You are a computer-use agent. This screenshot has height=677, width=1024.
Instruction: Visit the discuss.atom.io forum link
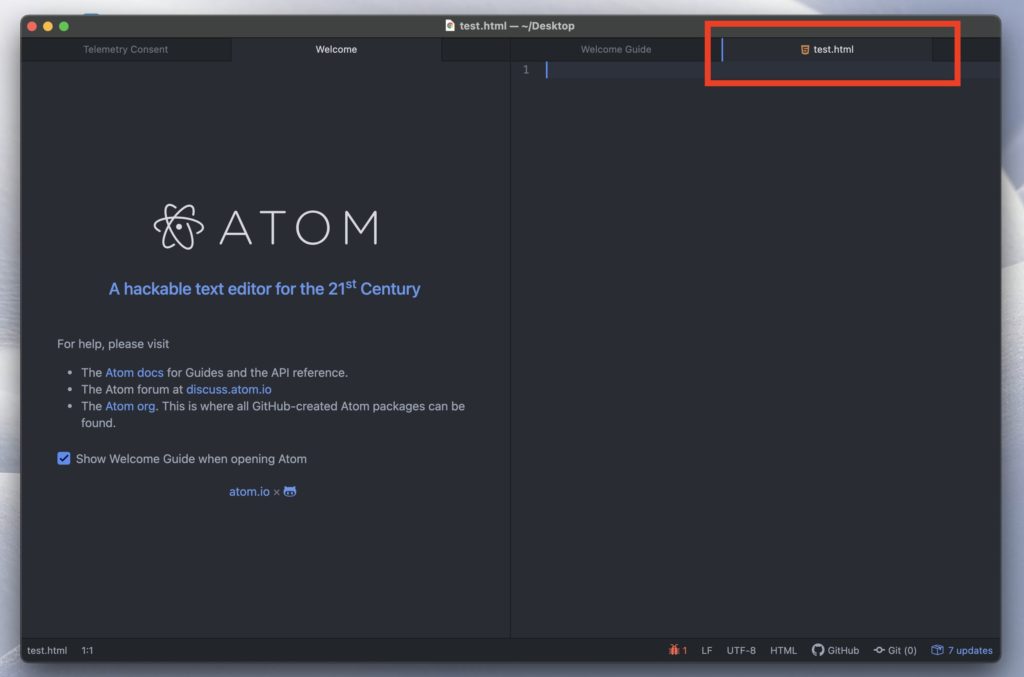pos(229,390)
